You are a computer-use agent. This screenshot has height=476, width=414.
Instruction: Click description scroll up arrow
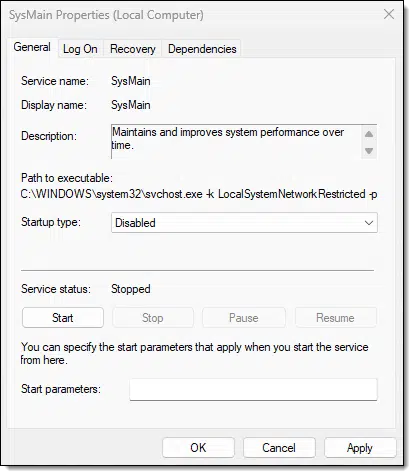(369, 134)
